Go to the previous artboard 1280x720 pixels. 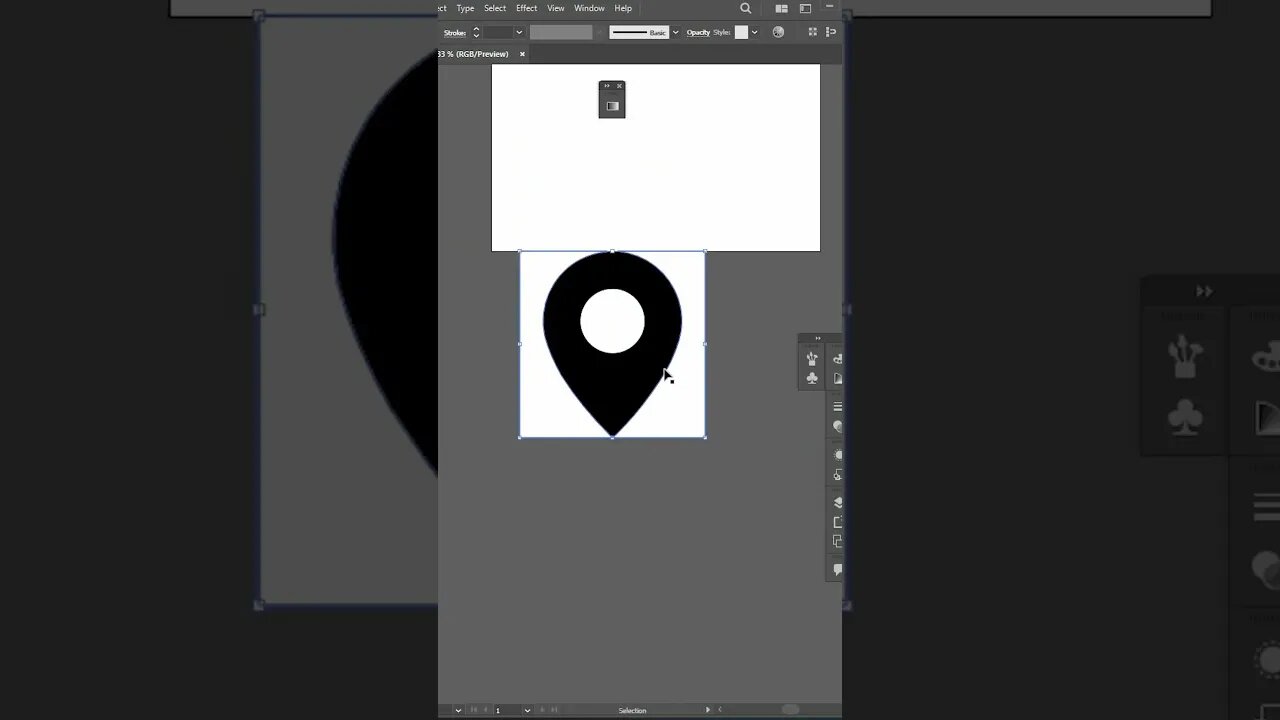485,710
